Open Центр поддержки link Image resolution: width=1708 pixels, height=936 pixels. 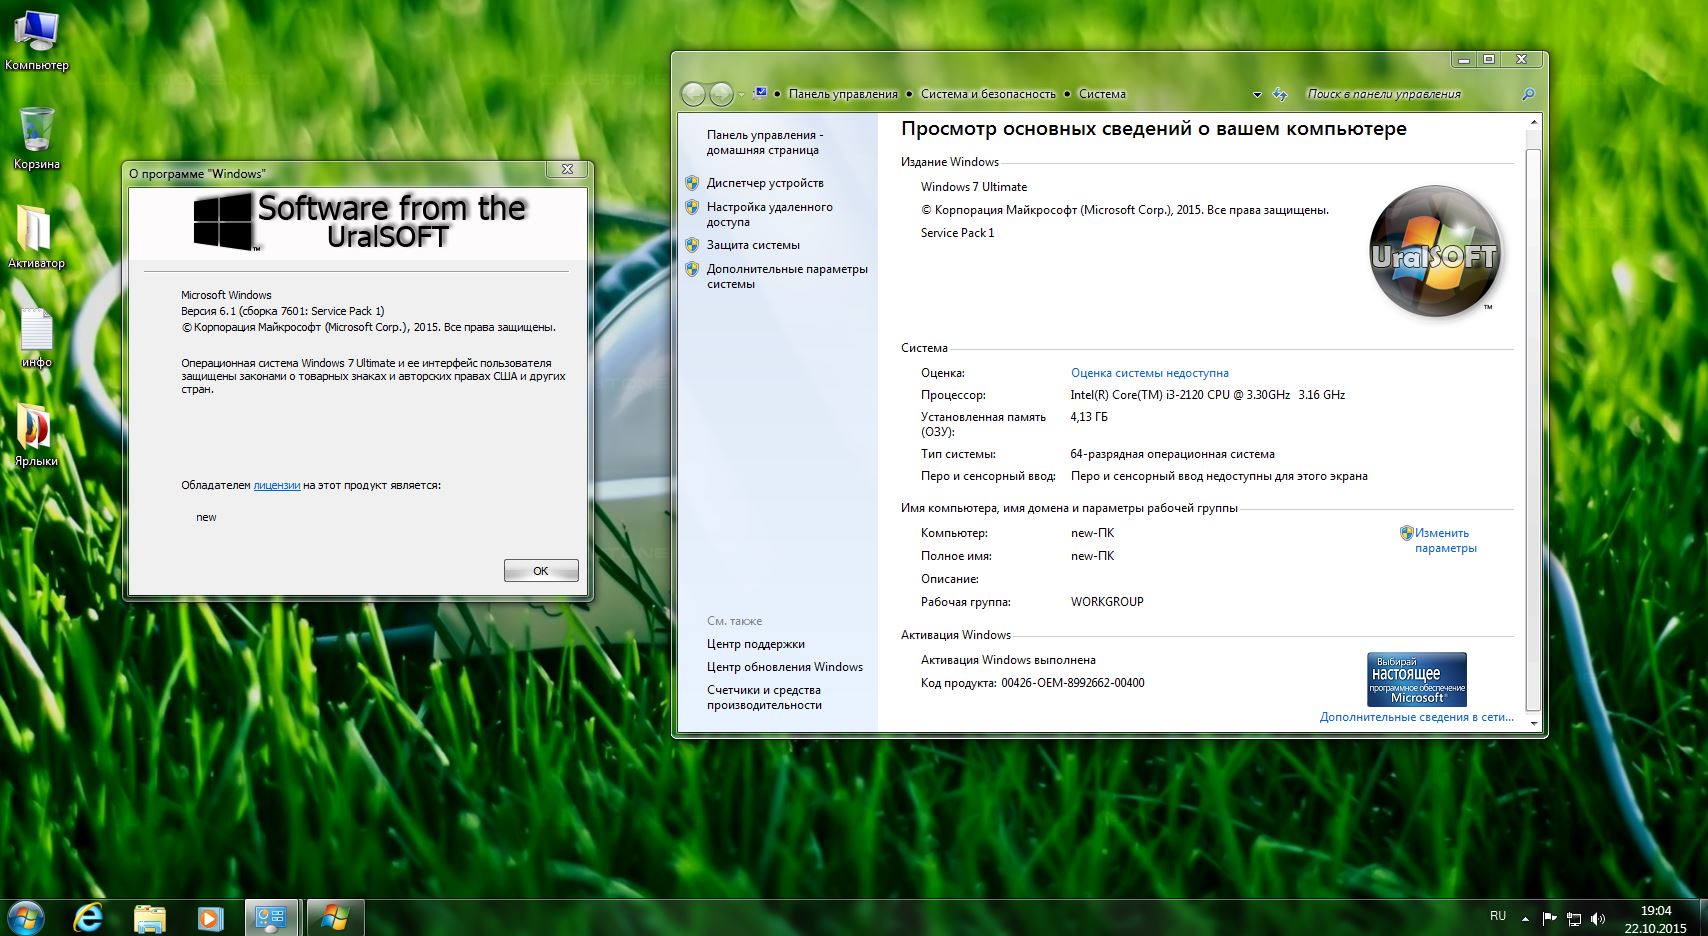(755, 644)
